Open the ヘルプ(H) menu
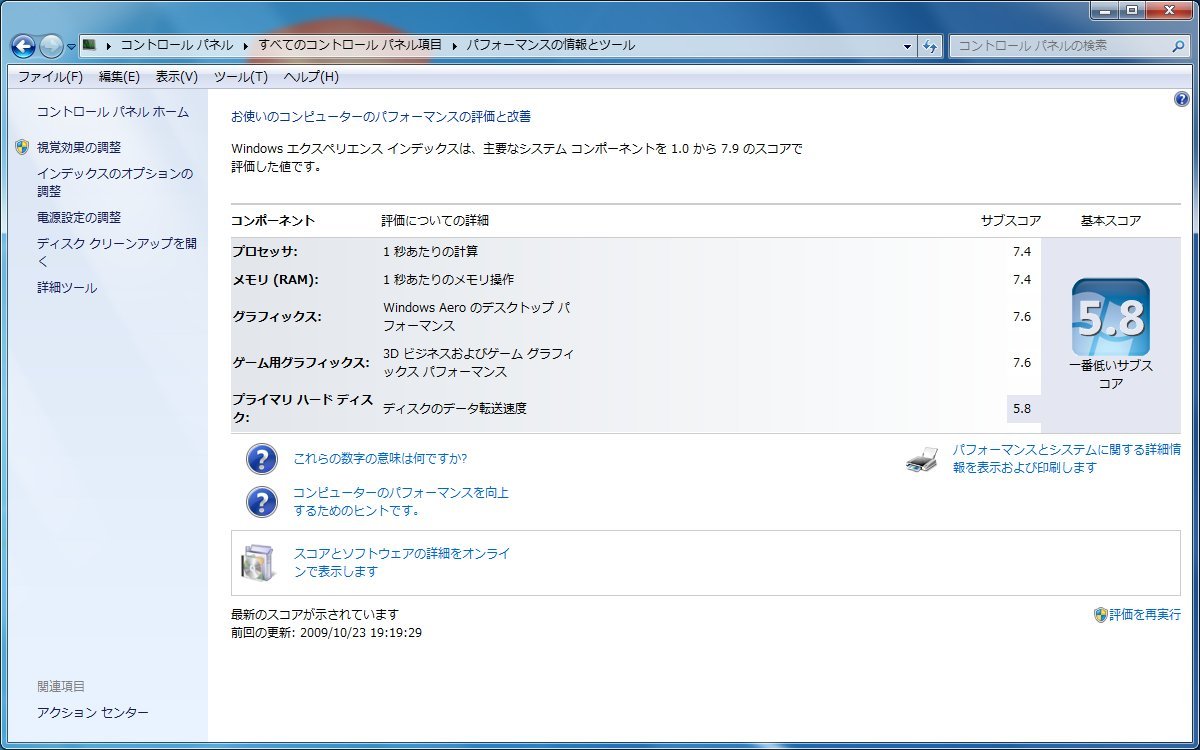Screen dimensions: 1200x750 pyautogui.click(x=311, y=77)
